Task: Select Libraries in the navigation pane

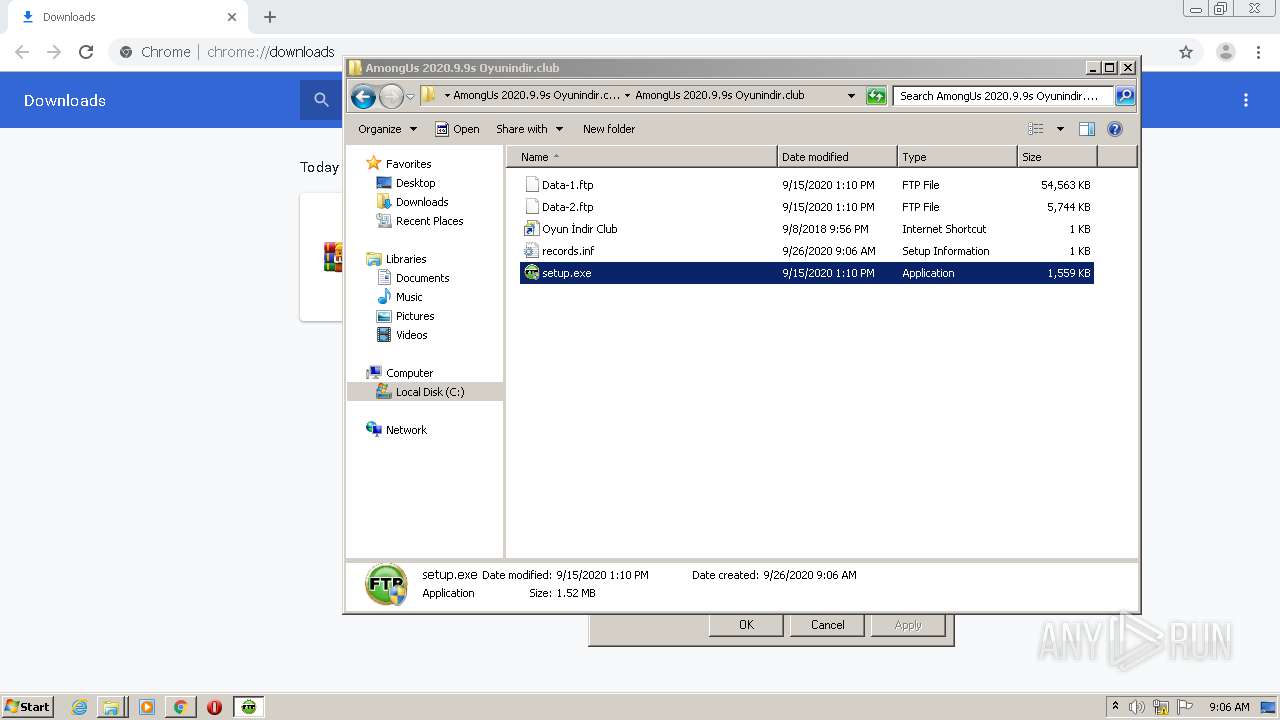Action: [397, 259]
